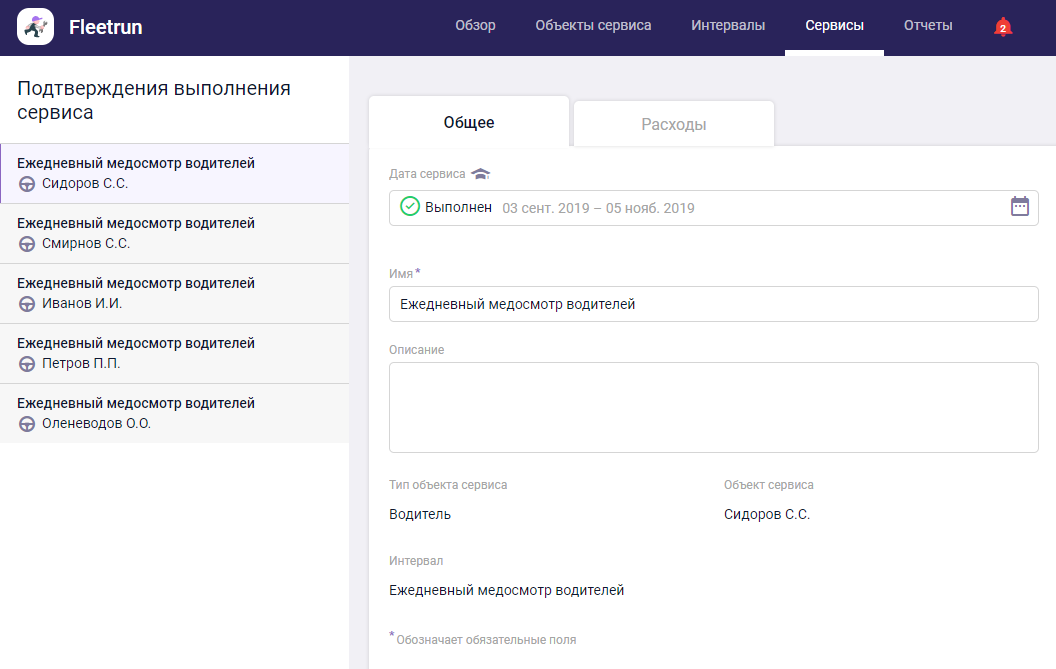1056x669 pixels.
Task: Open notifications bell with badge
Action: 1002,27
